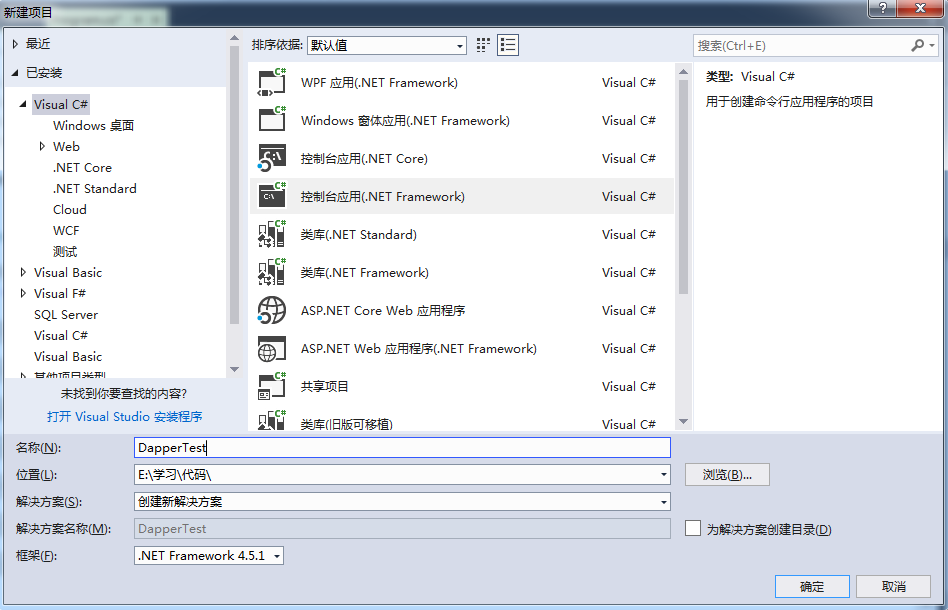This screenshot has width=948, height=610.
Task: Collapse the Installed node
Action: pyautogui.click(x=15, y=73)
